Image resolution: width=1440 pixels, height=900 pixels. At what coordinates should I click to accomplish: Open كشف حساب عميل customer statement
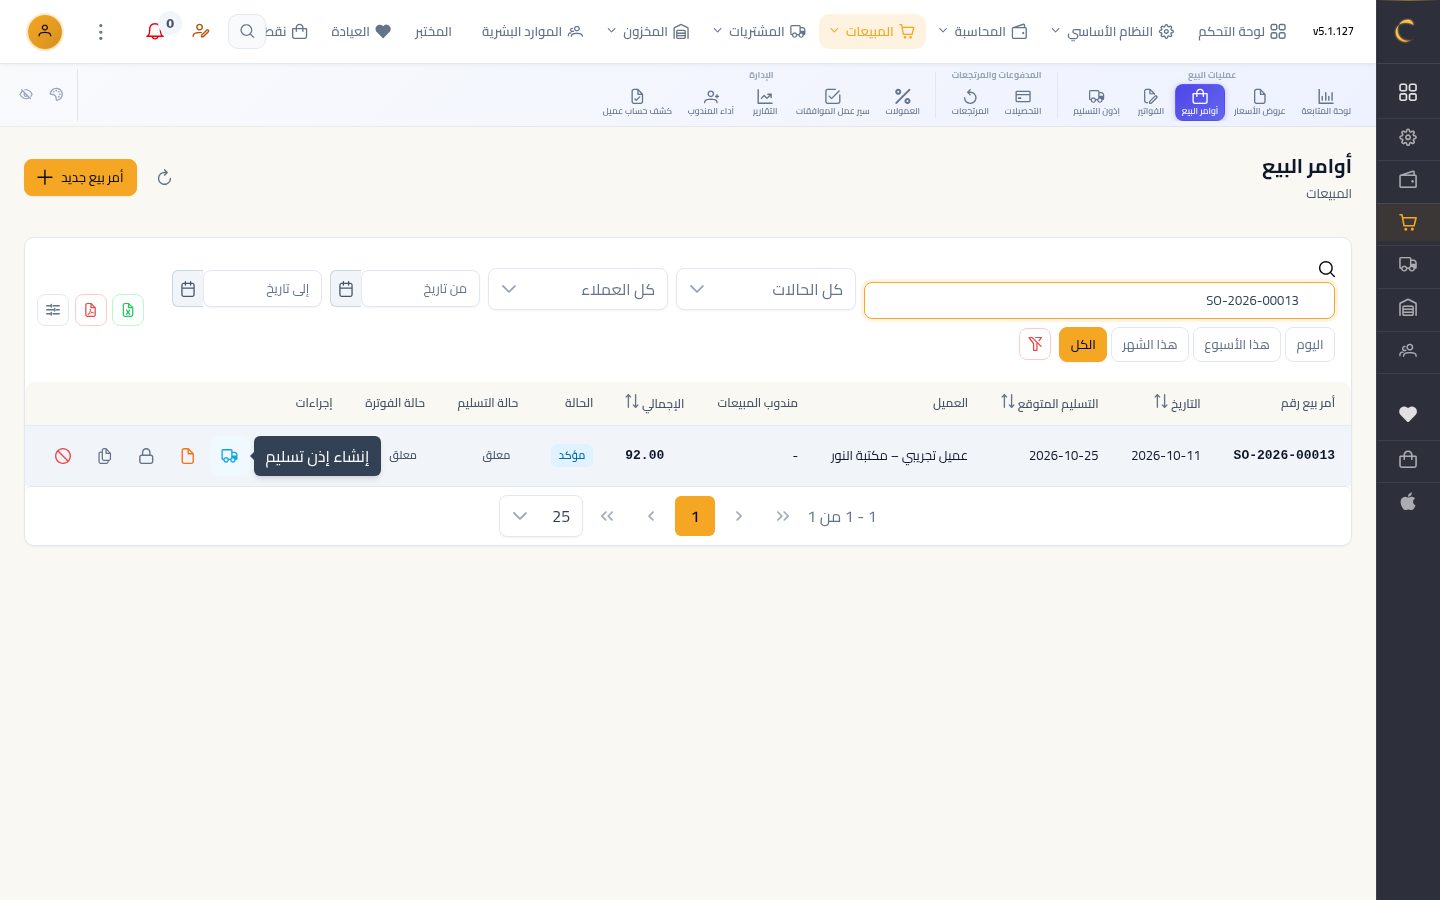pos(637,102)
